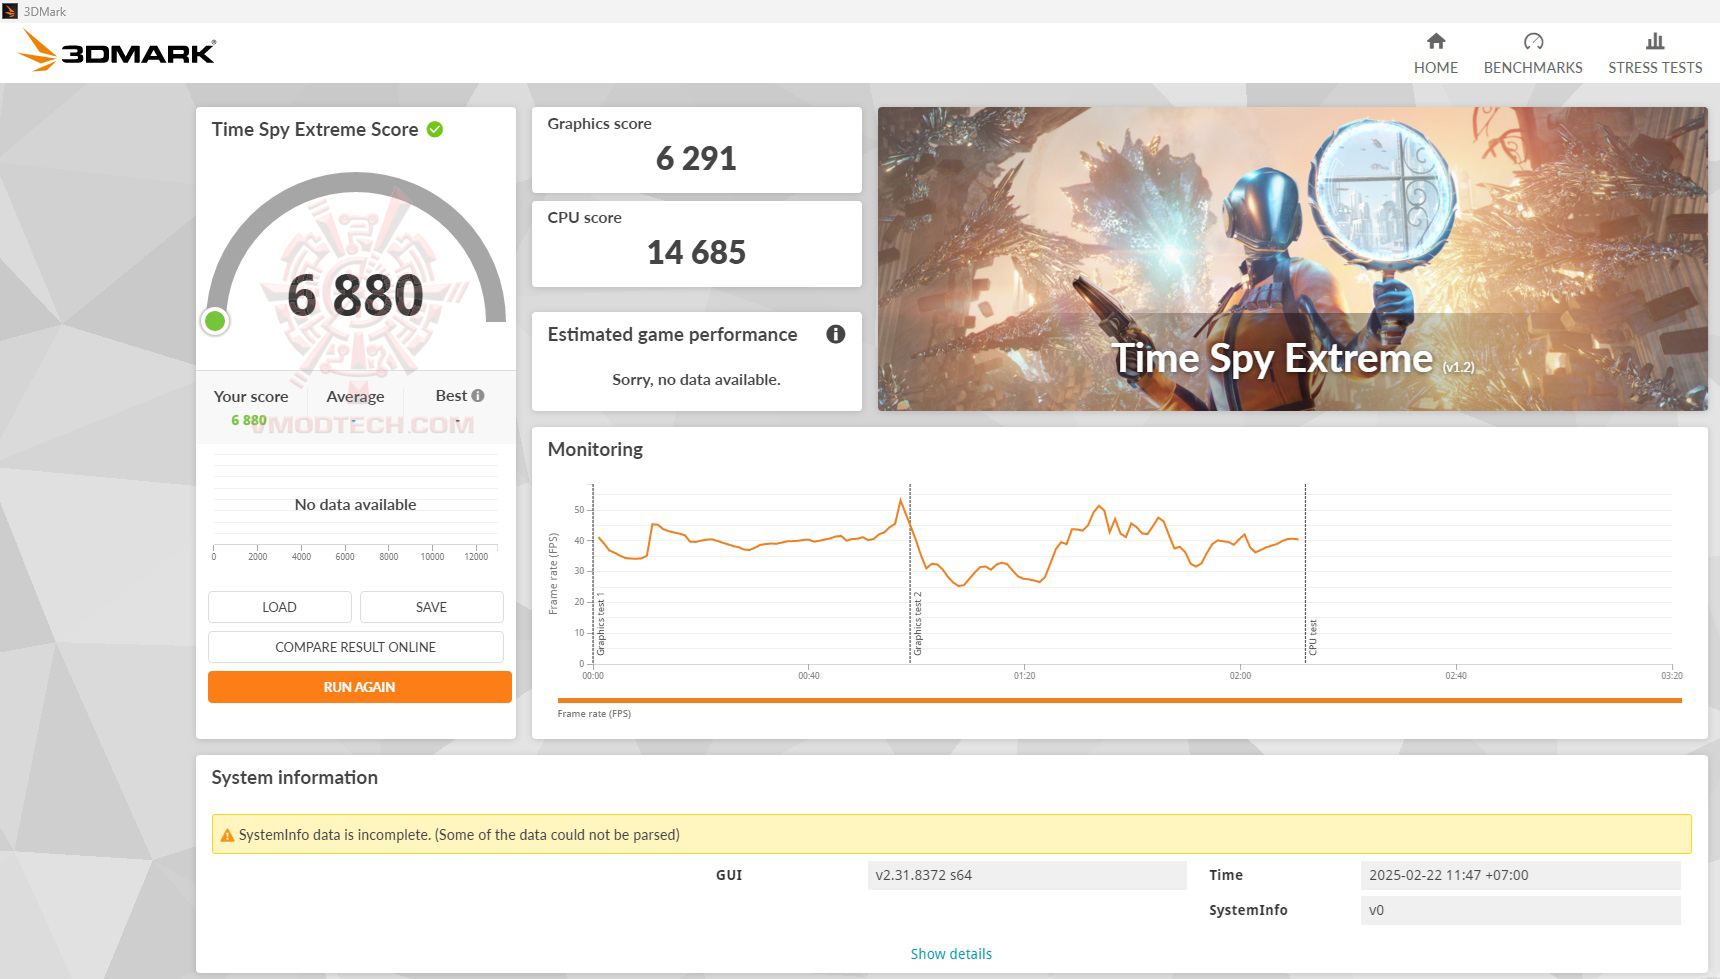Click SAVE to store the result
This screenshot has height=979, width=1720.
[432, 606]
